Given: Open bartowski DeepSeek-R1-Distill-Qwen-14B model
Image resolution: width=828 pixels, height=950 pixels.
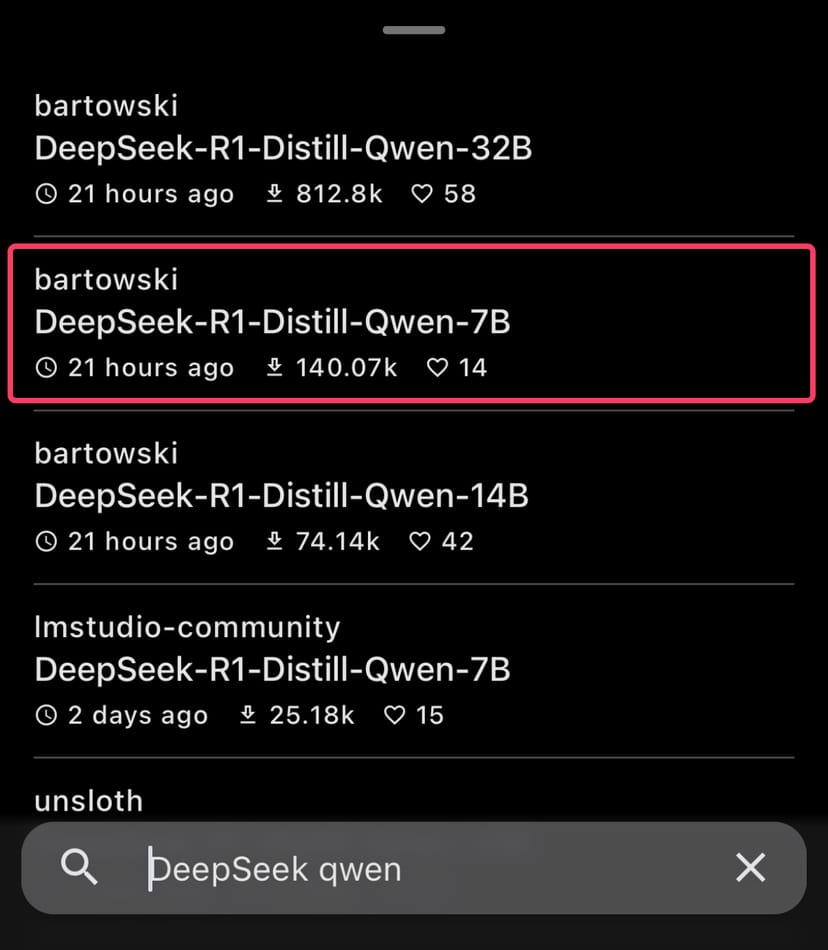Looking at the screenshot, I should [x=281, y=495].
